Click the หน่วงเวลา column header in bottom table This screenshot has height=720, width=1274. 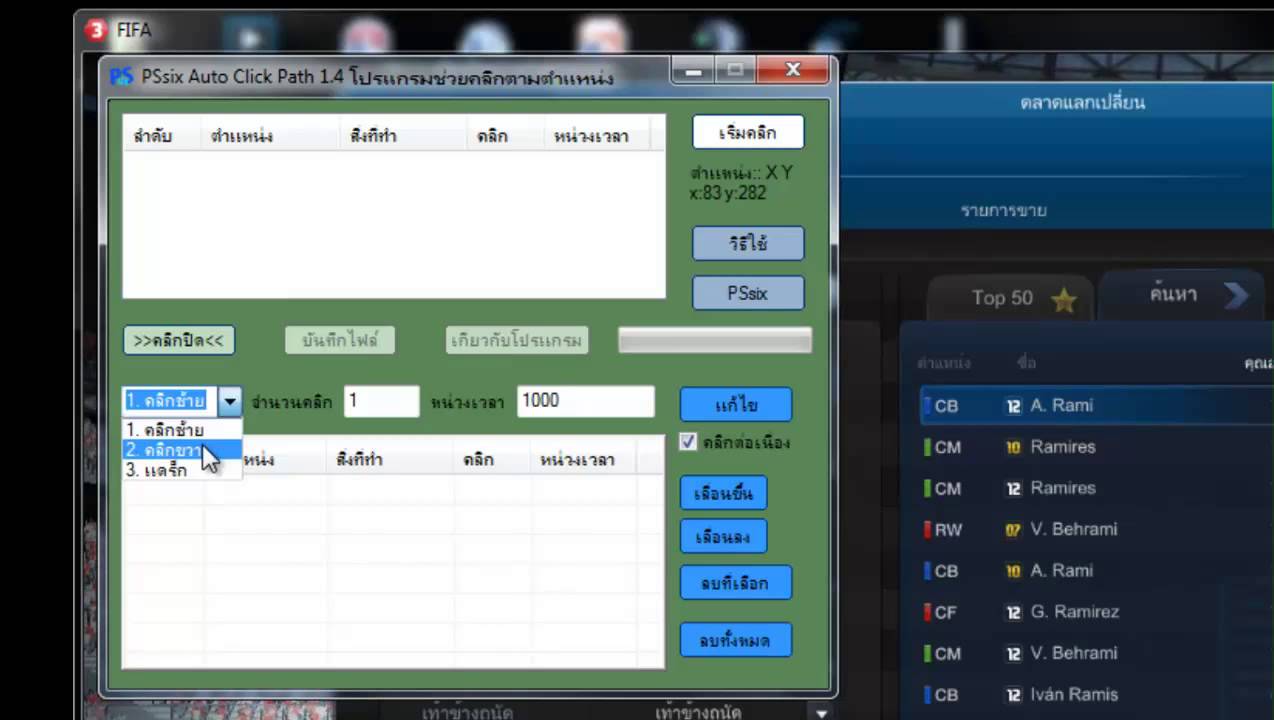pos(585,461)
